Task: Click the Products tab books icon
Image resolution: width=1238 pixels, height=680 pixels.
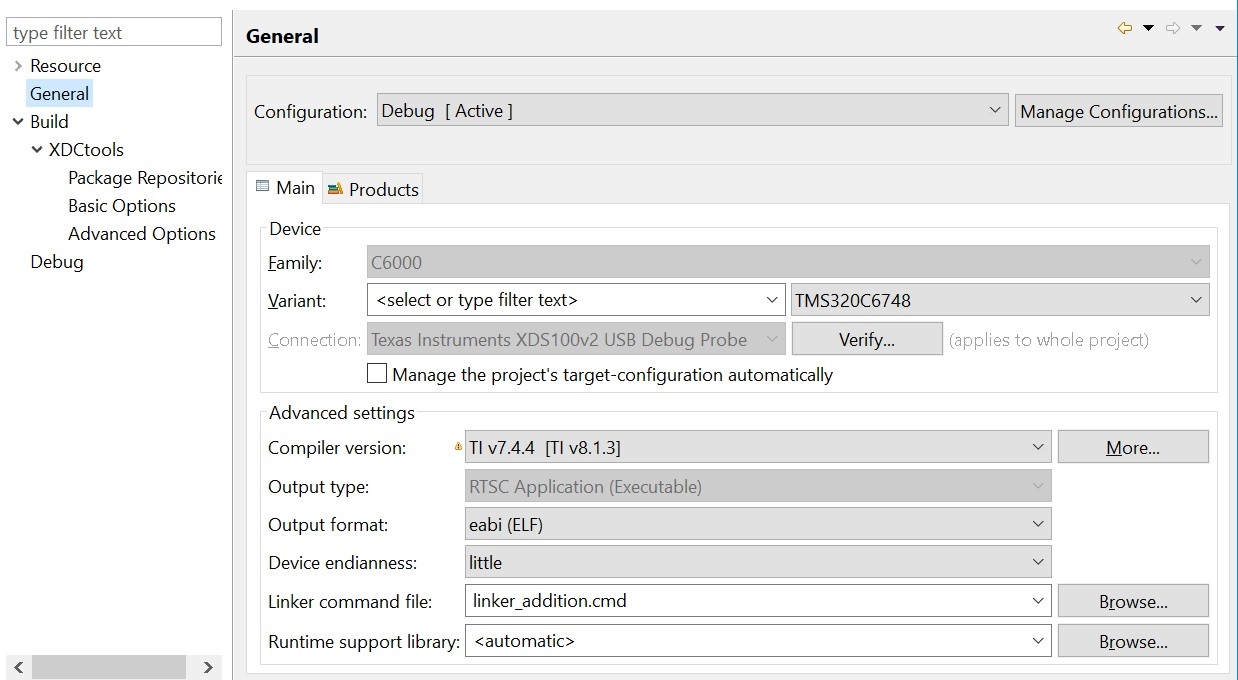Action: point(335,189)
